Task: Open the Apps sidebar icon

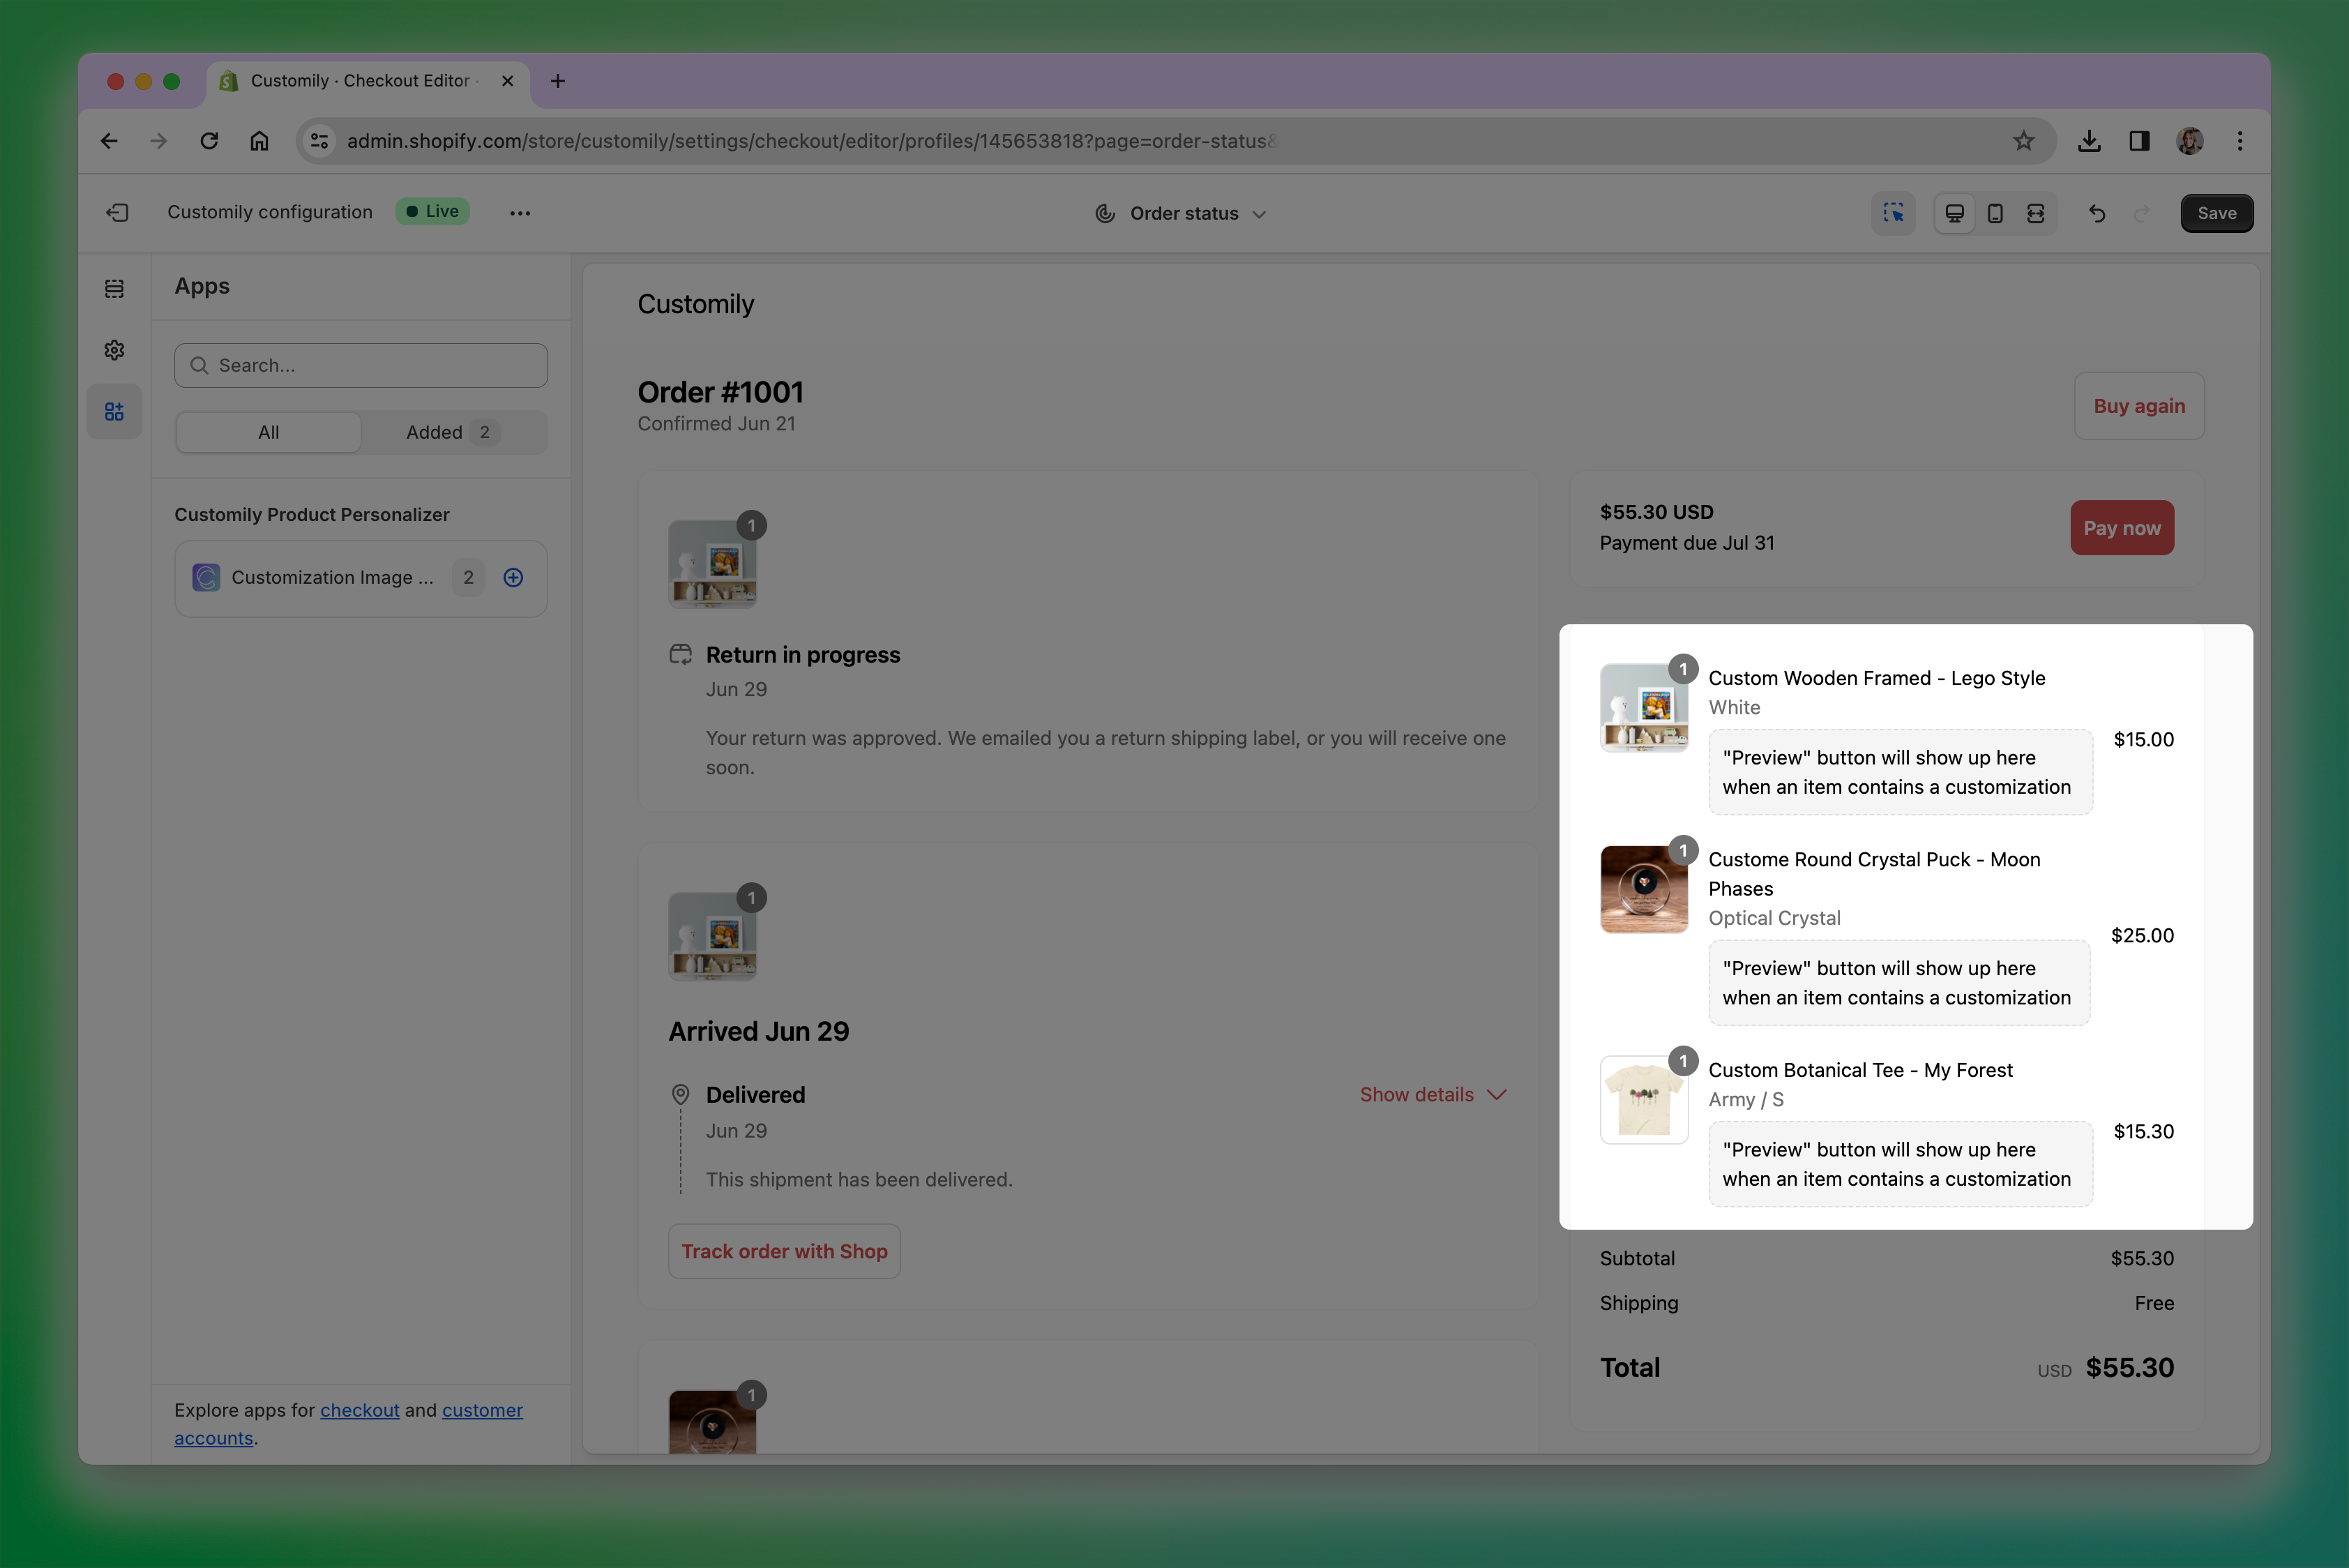Action: (x=114, y=412)
